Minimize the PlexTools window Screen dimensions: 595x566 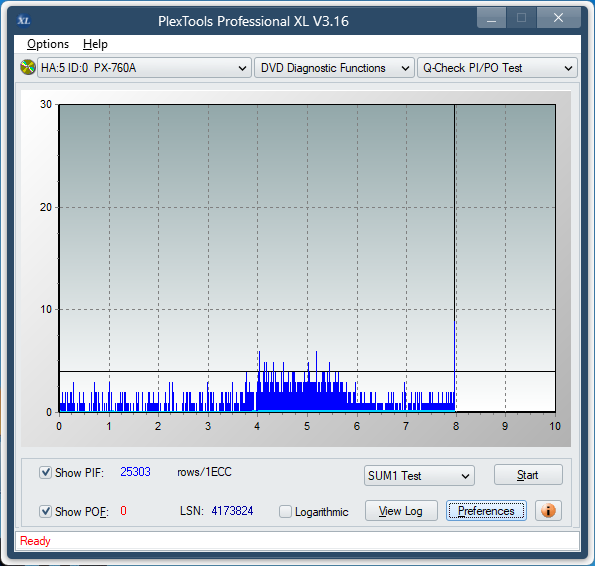tap(491, 18)
